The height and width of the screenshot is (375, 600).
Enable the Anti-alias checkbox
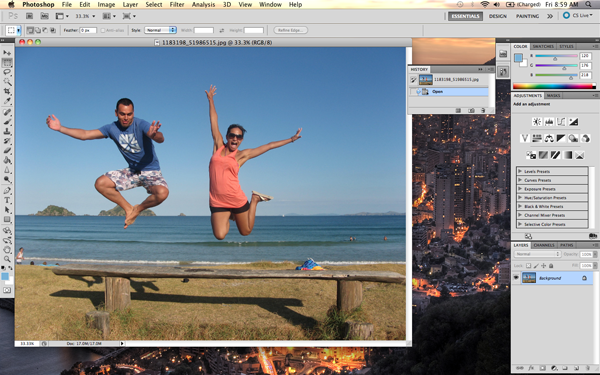pos(103,30)
